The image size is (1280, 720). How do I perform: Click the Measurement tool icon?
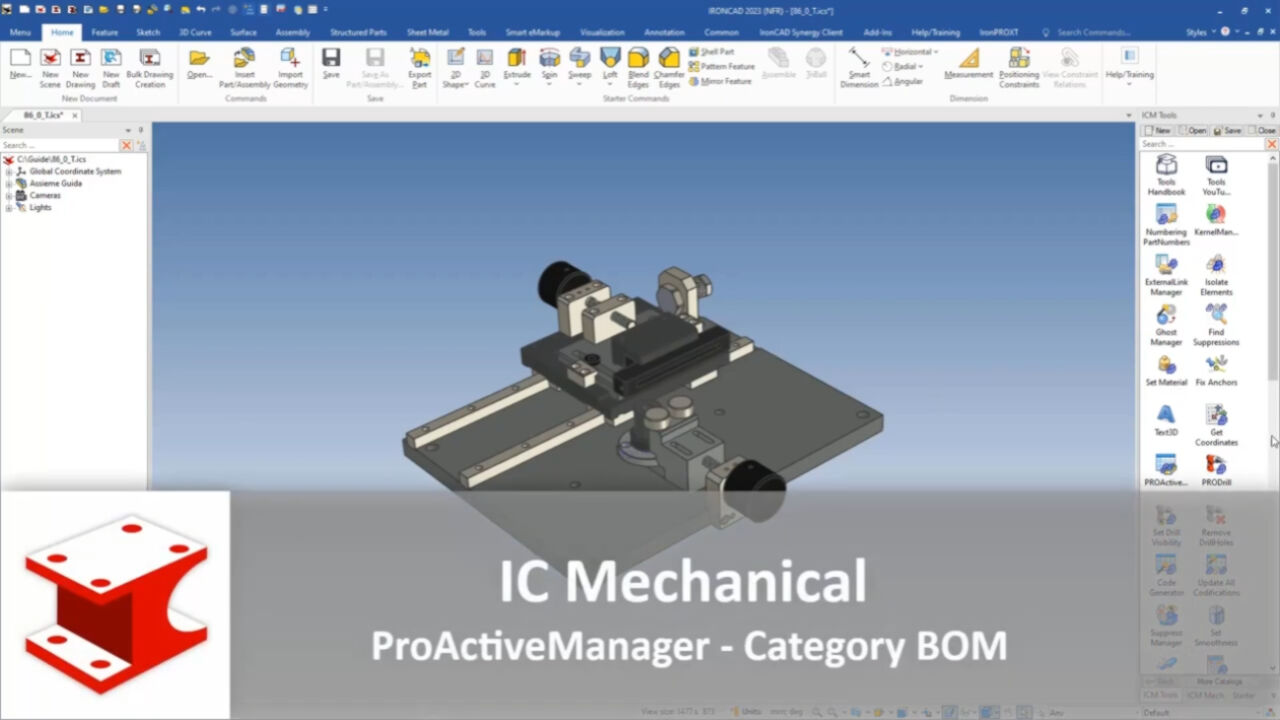[968, 64]
